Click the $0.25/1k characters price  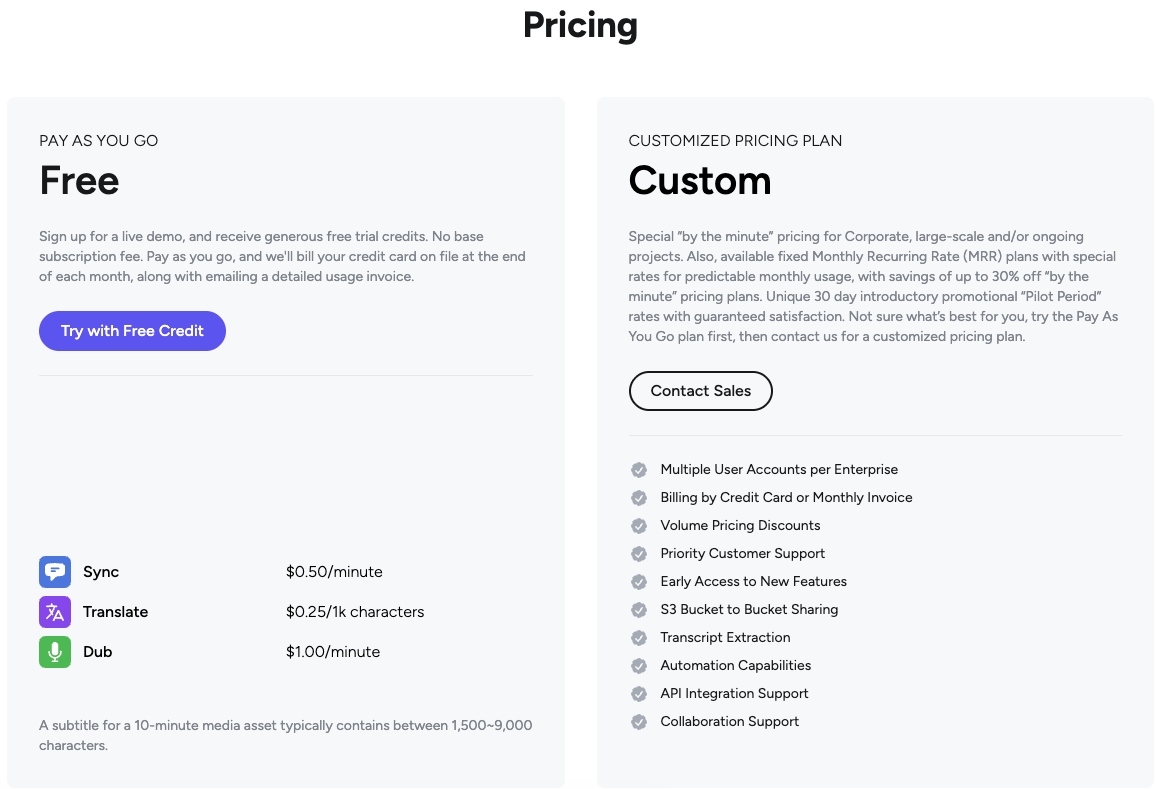[355, 612]
